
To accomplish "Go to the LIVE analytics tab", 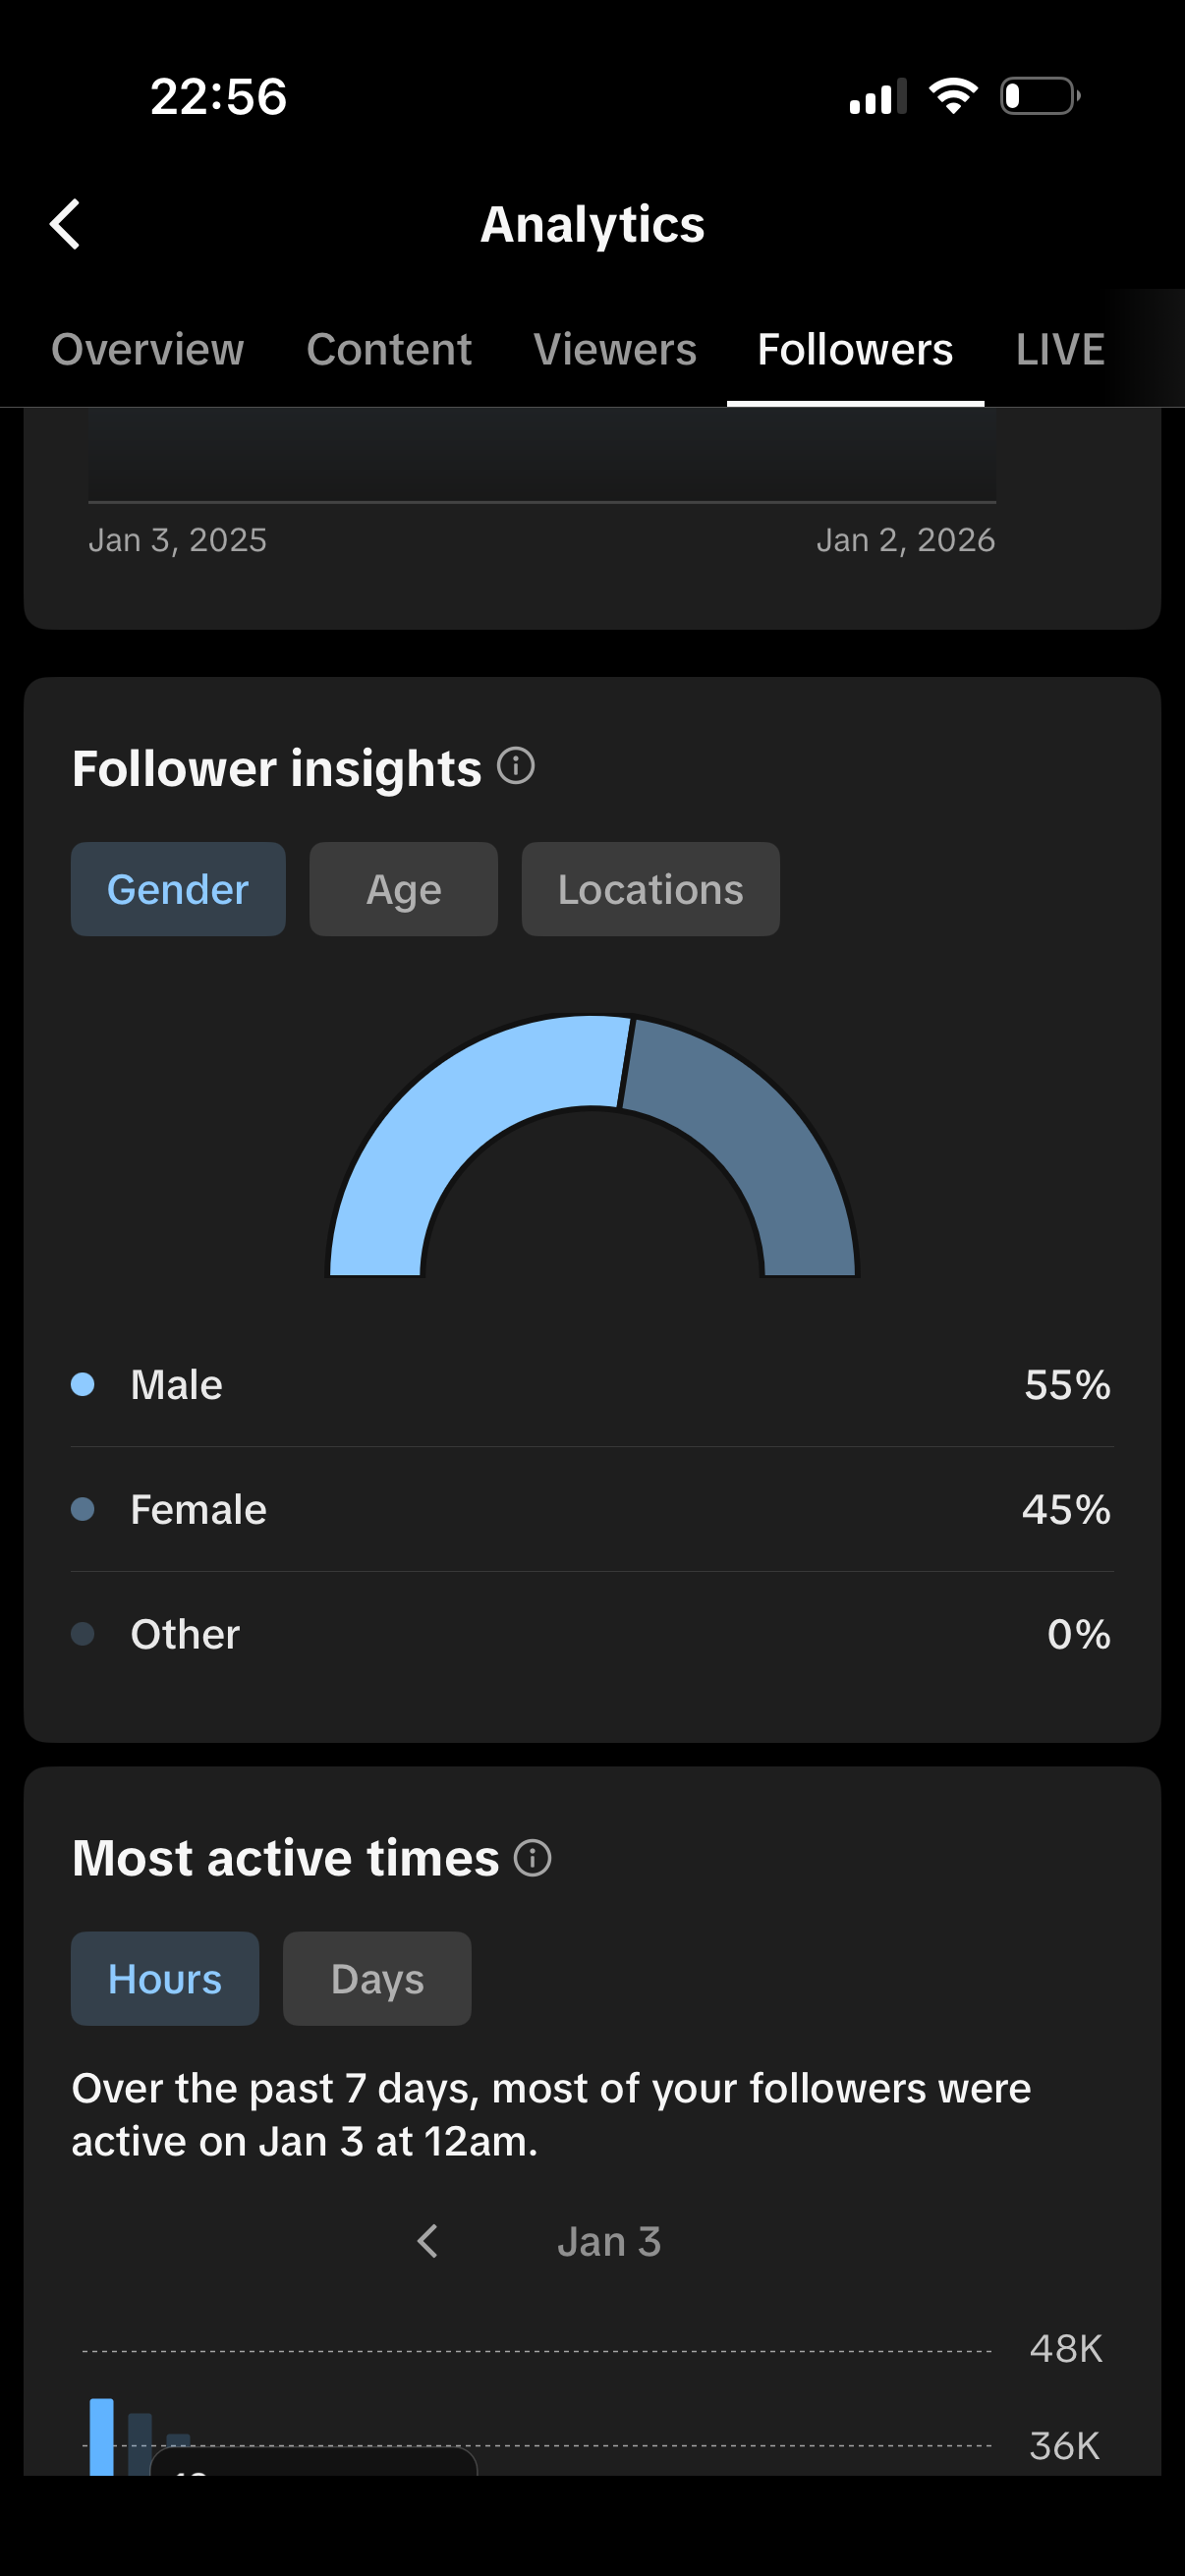I will tap(1060, 350).
